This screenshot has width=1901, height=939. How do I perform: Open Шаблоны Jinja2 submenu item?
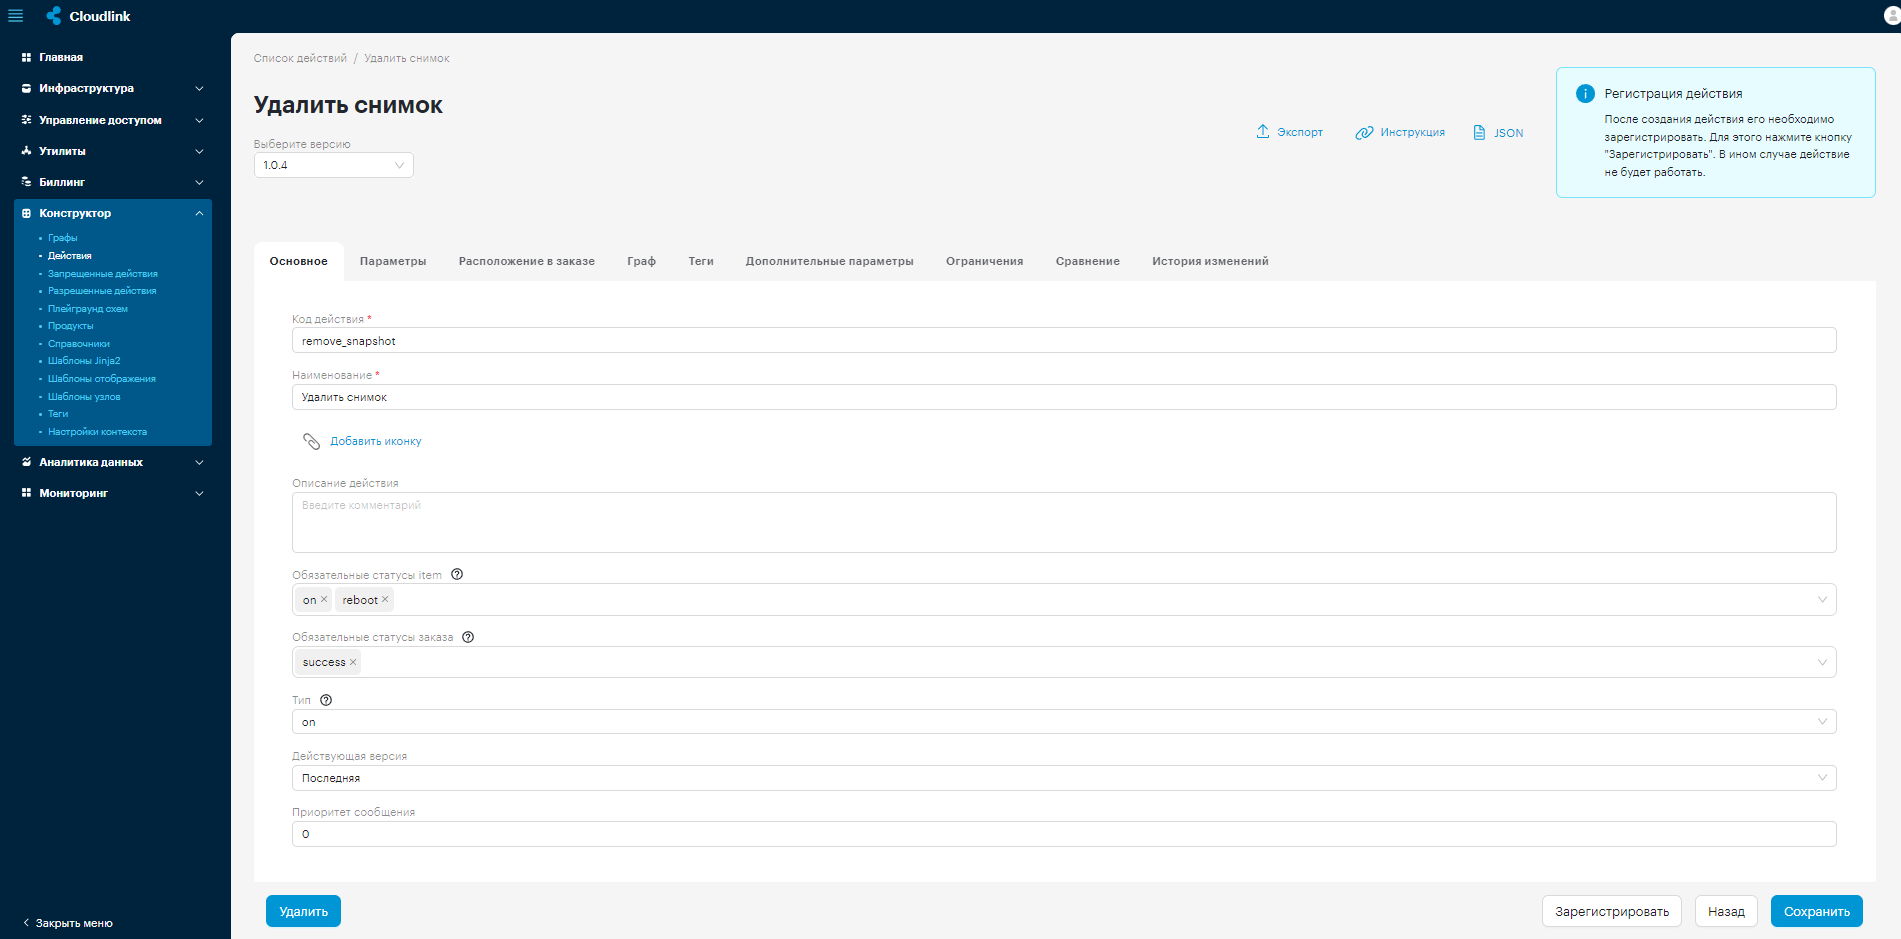point(84,361)
